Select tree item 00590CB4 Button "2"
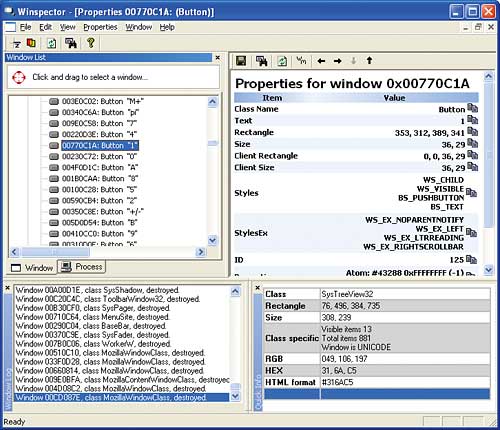This screenshot has height=430, width=500. (x=99, y=200)
